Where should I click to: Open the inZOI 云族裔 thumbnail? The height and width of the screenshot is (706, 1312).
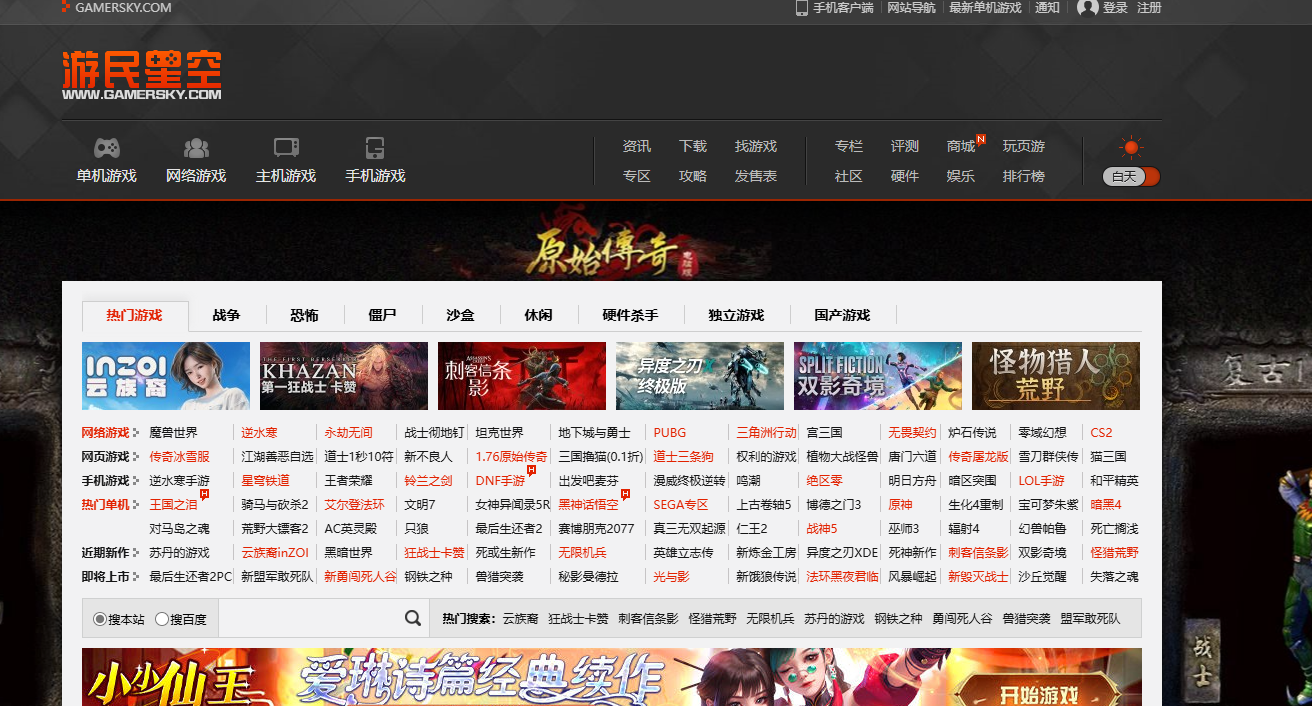pyautogui.click(x=166, y=376)
